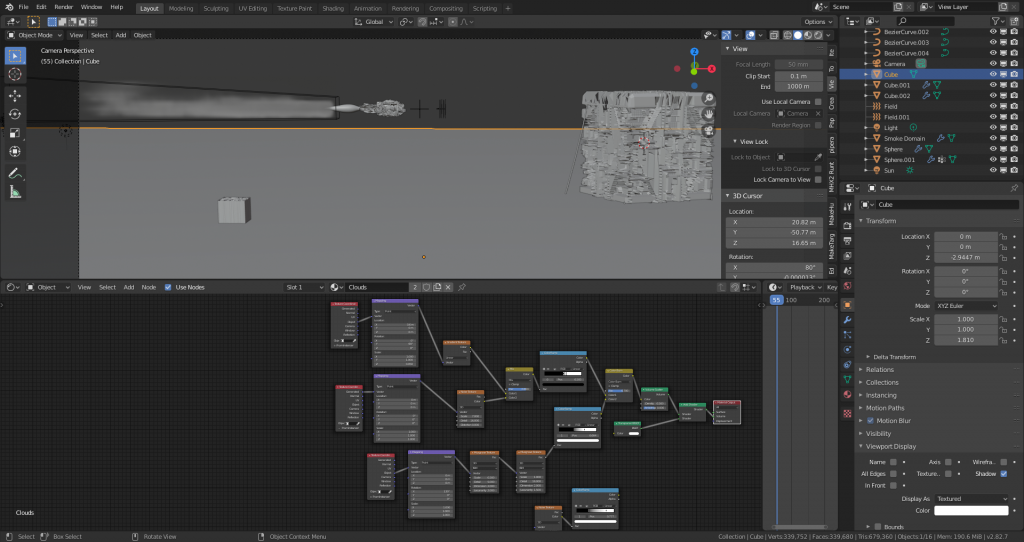Screen dimensions: 1024x542
Task: Open the Object Mode dropdown
Action: click(35, 35)
